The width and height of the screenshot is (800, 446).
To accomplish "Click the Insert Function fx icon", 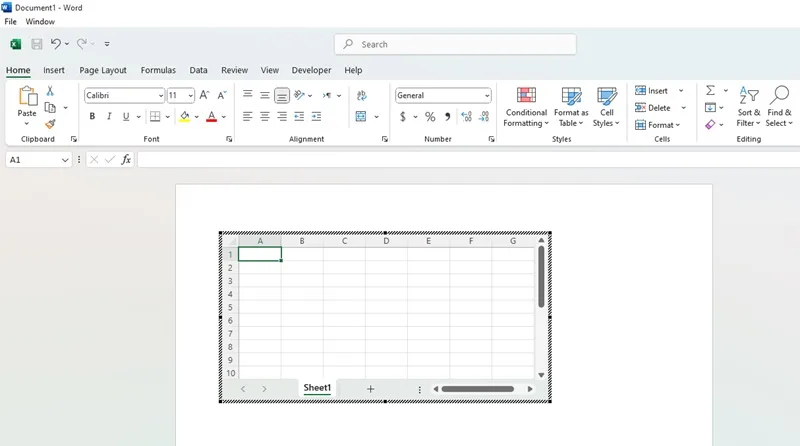I will pos(126,160).
